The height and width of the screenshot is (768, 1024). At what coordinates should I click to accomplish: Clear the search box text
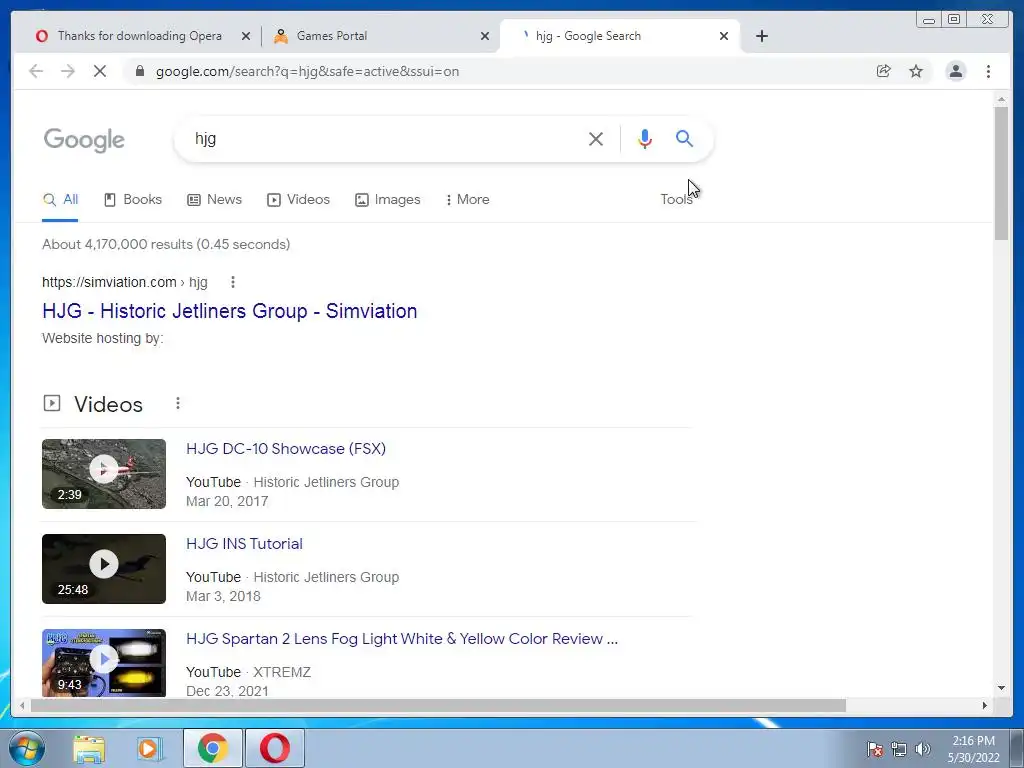pos(596,138)
